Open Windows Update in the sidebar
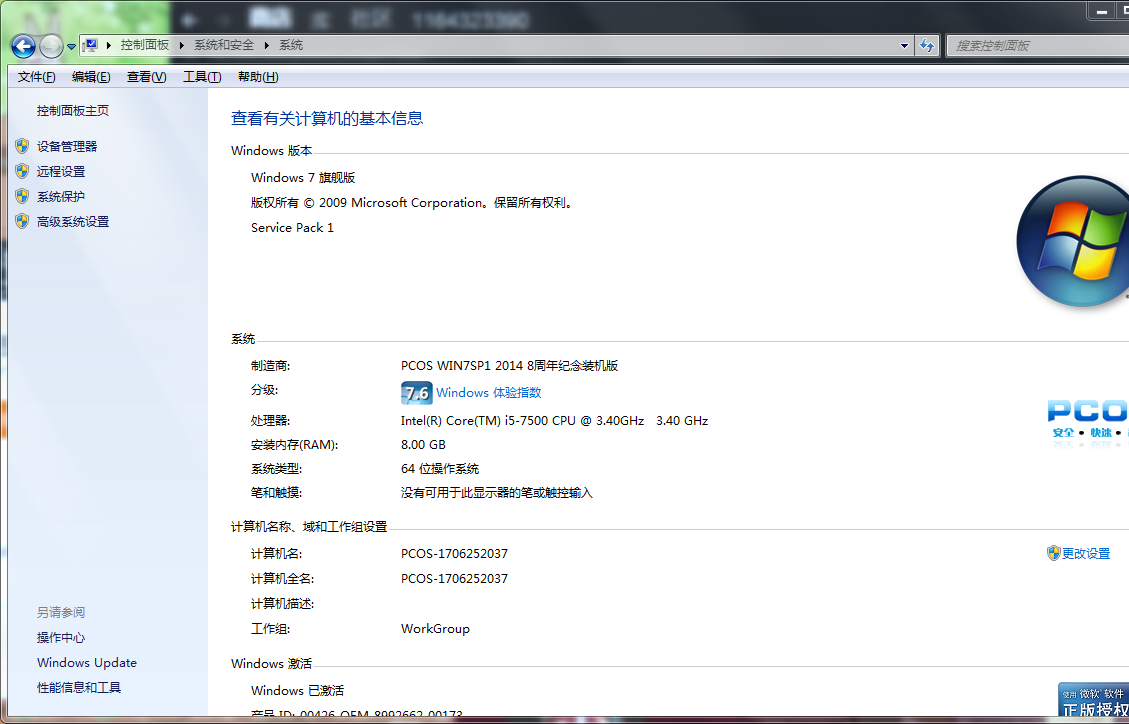Viewport: 1129px width, 724px height. [87, 663]
